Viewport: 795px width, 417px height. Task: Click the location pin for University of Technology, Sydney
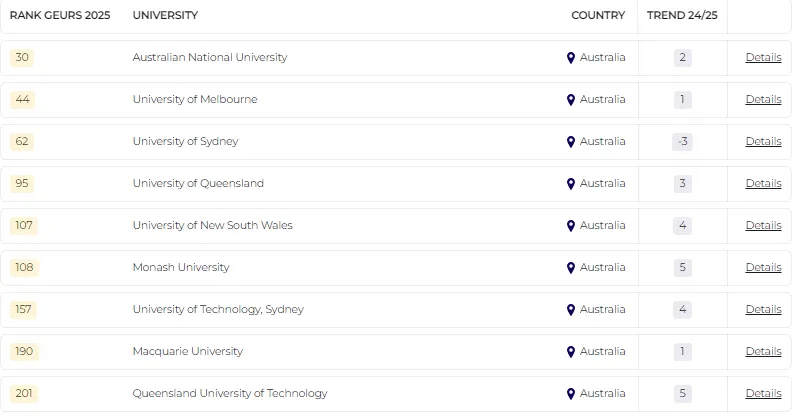pos(571,310)
